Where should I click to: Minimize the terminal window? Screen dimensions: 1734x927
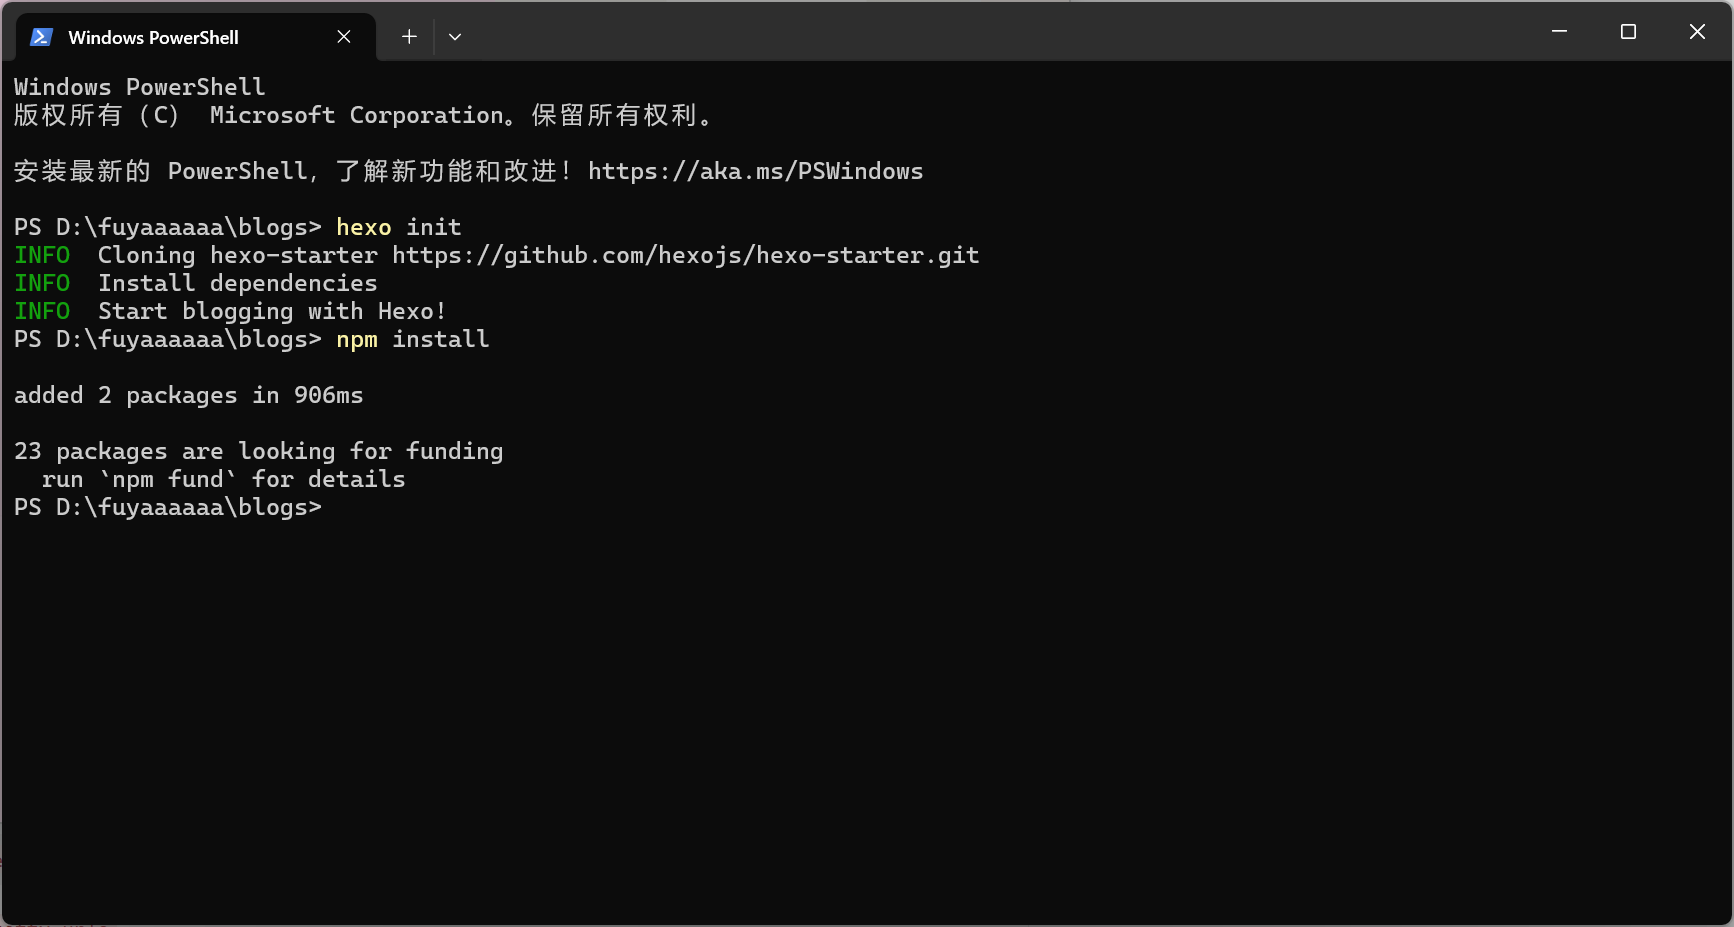click(1559, 32)
